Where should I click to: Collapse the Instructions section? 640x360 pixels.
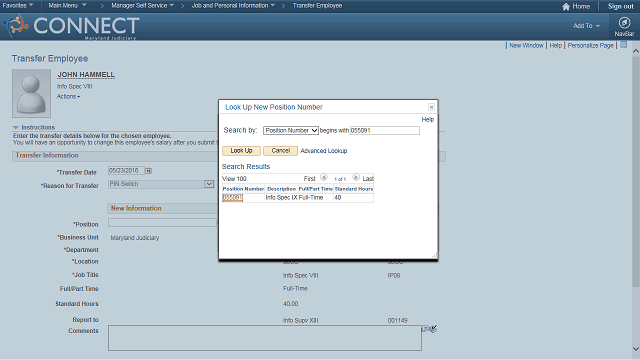[x=16, y=127]
